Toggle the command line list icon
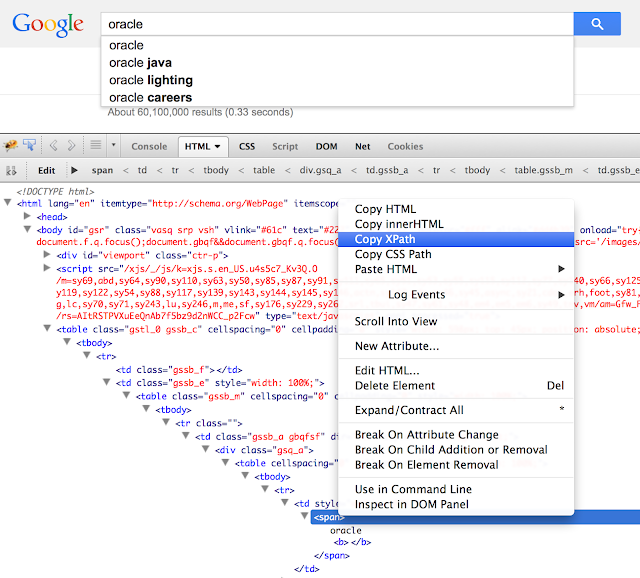The image size is (640, 578). [96, 145]
